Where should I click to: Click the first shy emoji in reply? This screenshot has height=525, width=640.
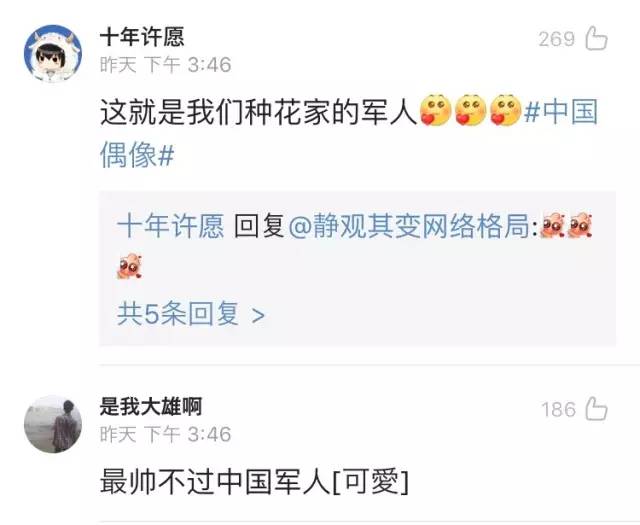(552, 225)
